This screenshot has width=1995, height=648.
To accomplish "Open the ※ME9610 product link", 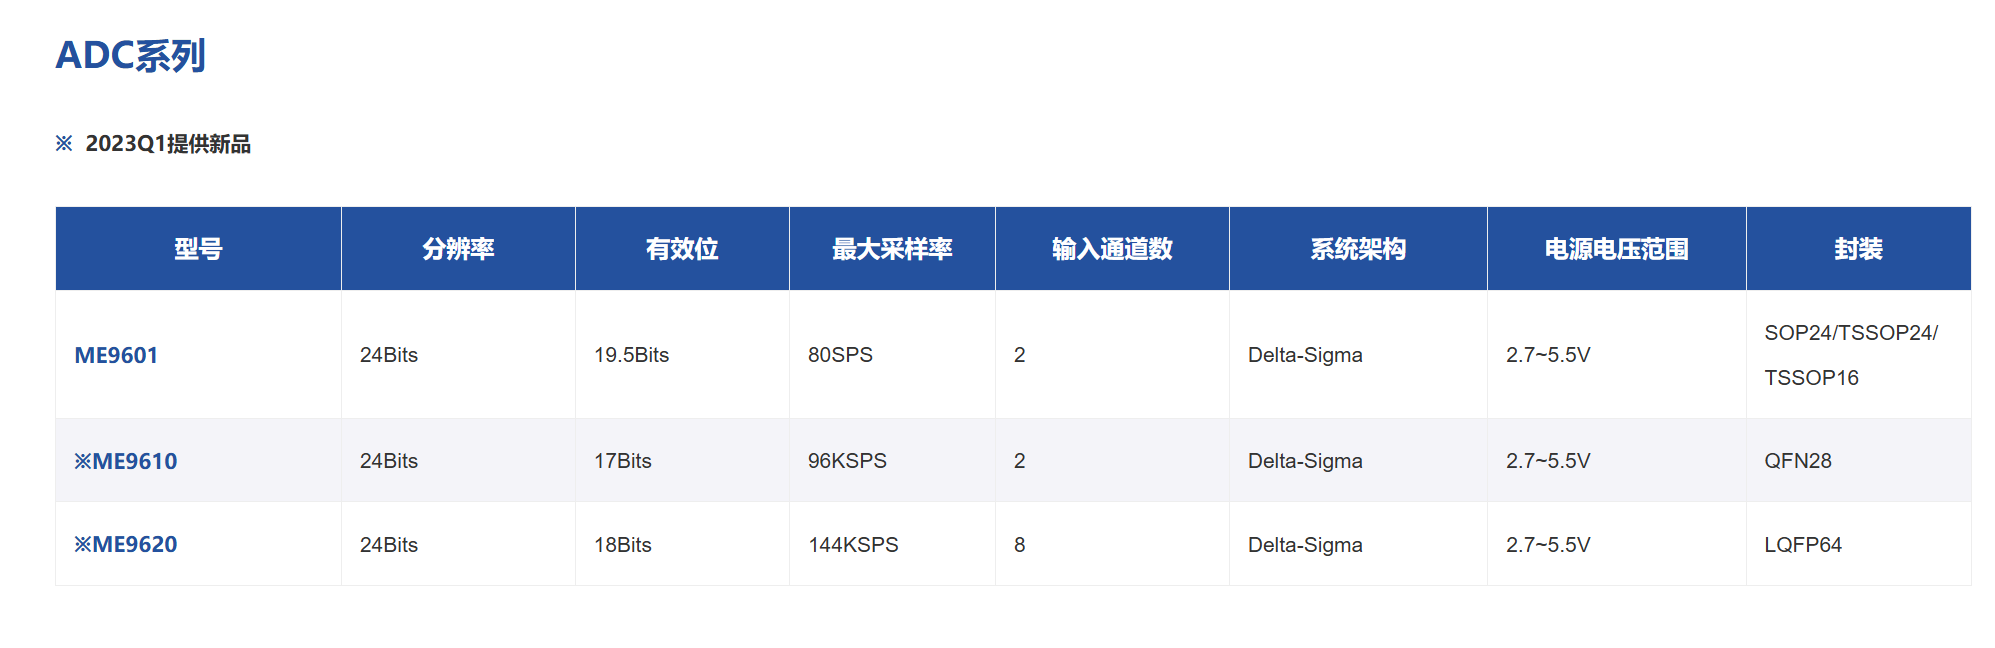I will pos(126,461).
